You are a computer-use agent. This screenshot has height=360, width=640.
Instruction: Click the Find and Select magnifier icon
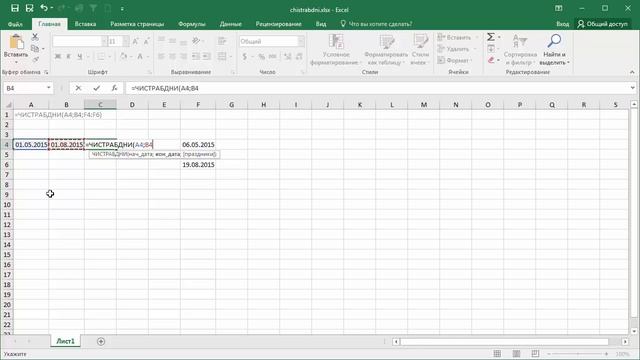554,41
